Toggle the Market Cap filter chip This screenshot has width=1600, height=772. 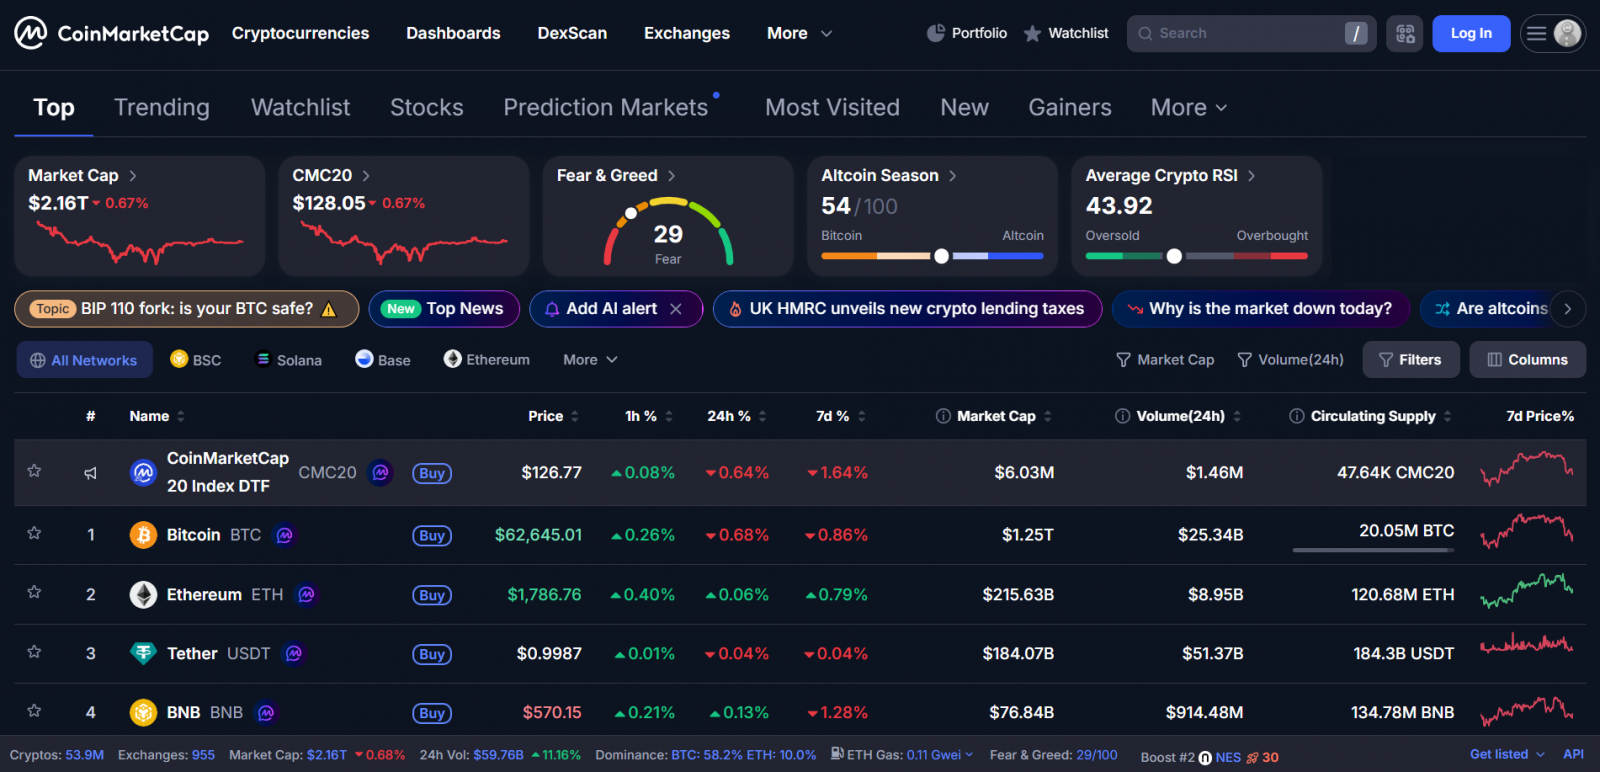[1165, 360]
